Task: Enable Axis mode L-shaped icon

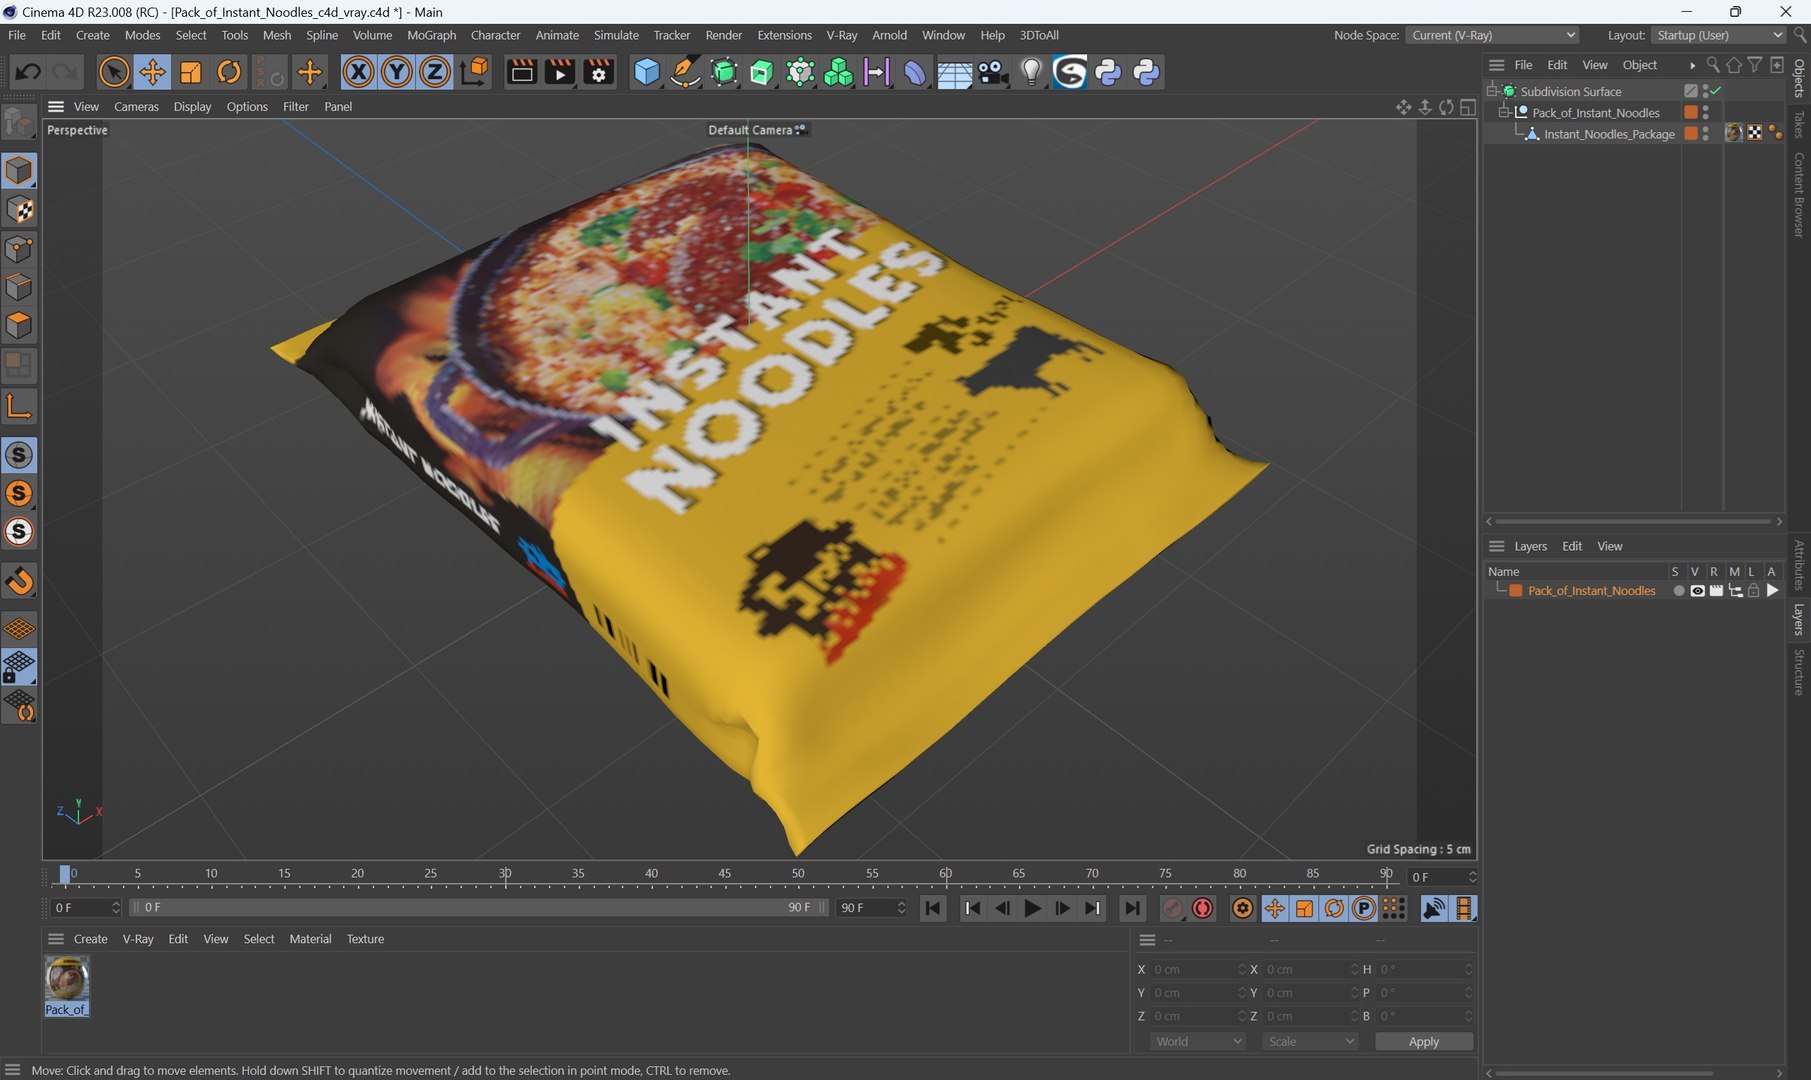Action: 19,406
